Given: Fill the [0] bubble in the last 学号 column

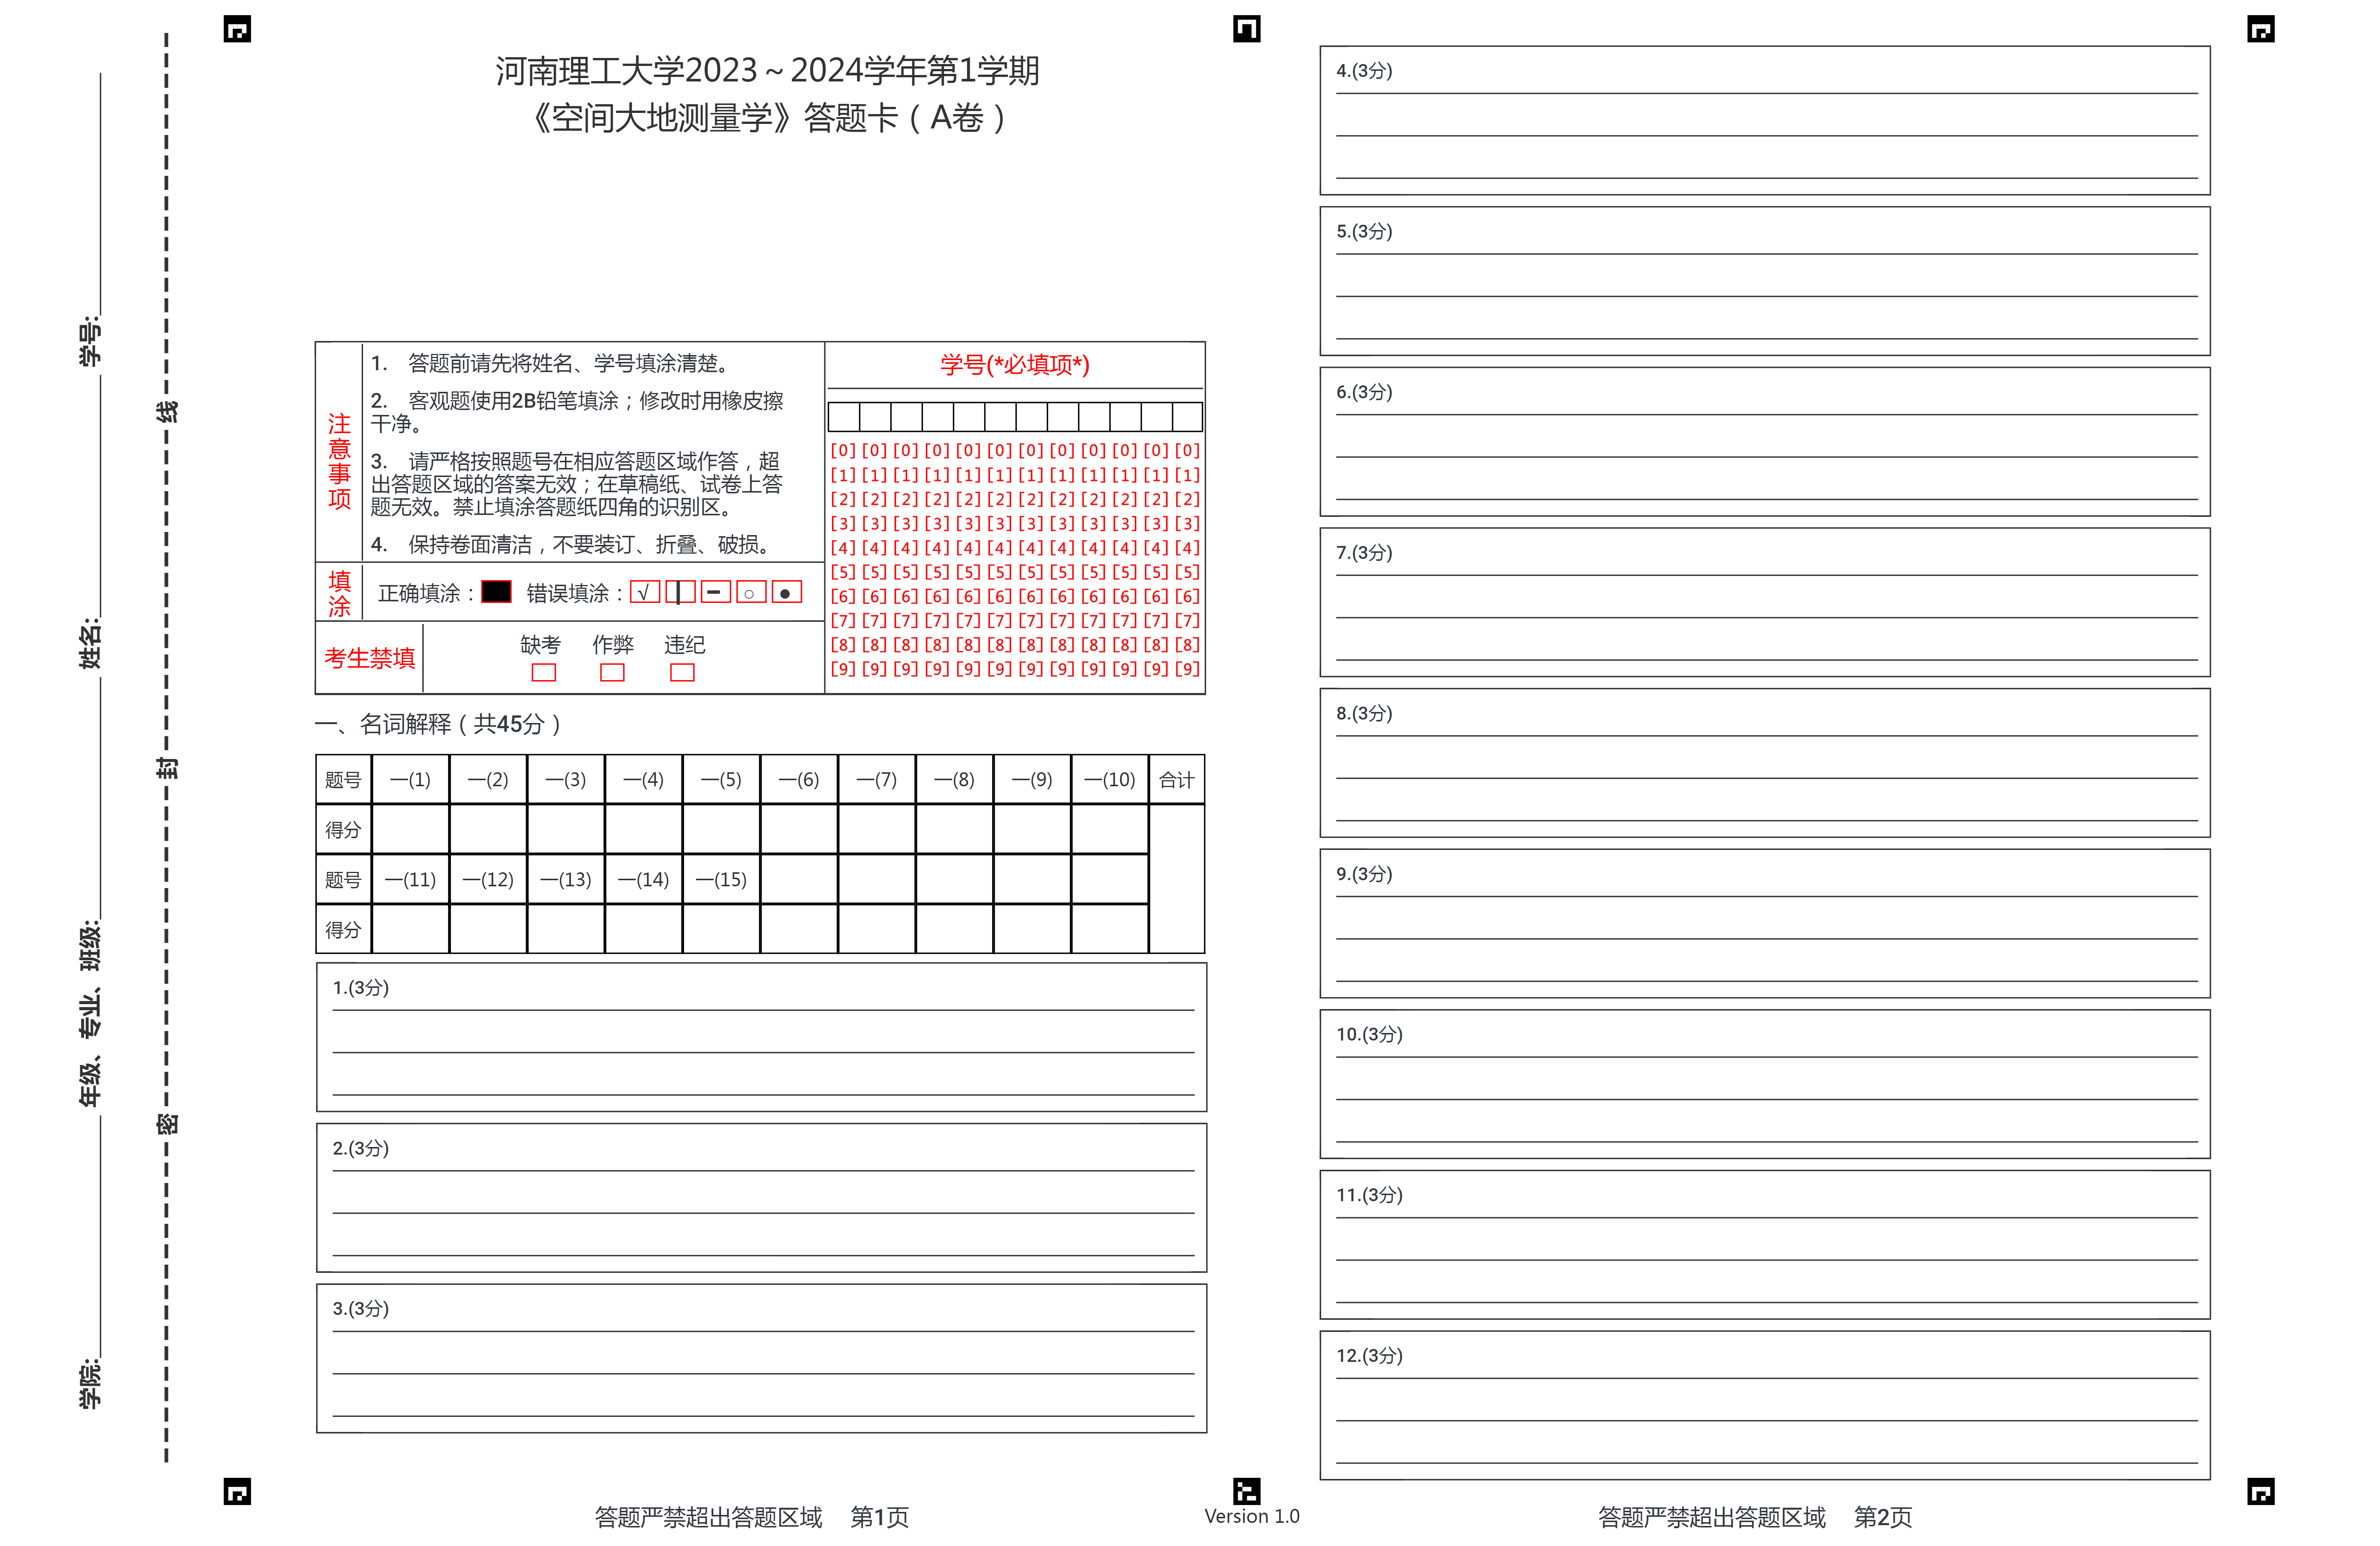Looking at the screenshot, I should point(1187,451).
